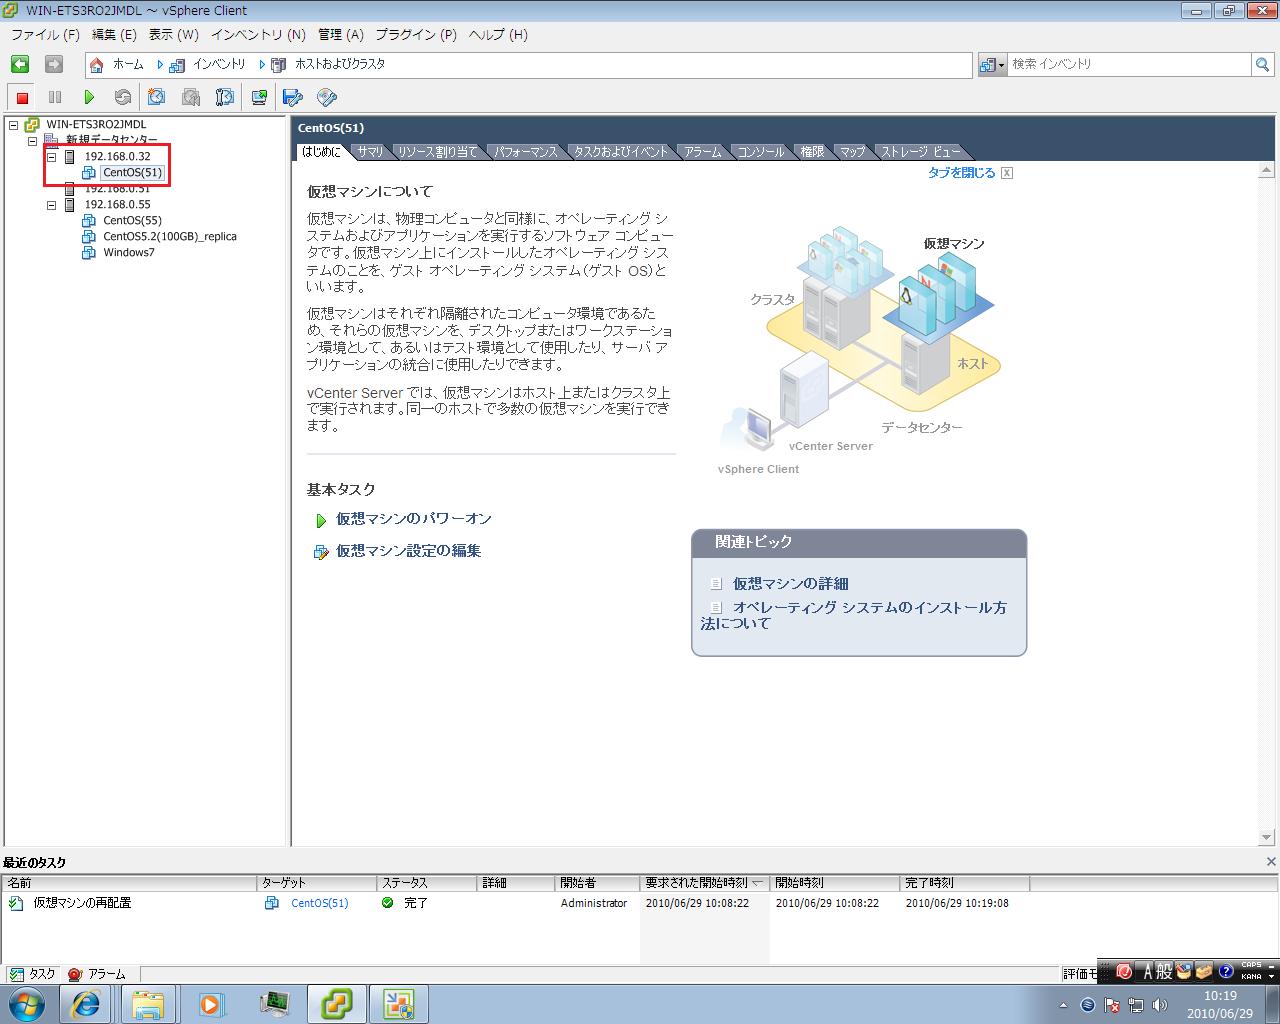The image size is (1280, 1024).
Task: Open Internet Explorer from the taskbar
Action: tap(86, 1003)
